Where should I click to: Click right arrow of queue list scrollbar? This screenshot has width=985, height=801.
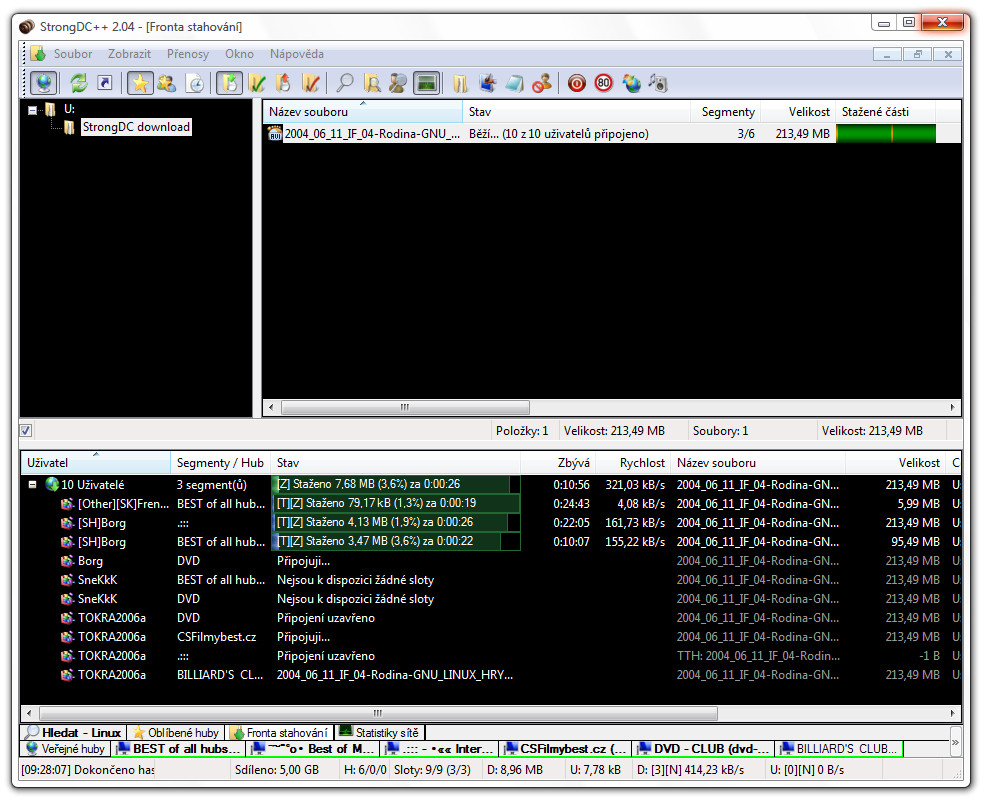952,407
